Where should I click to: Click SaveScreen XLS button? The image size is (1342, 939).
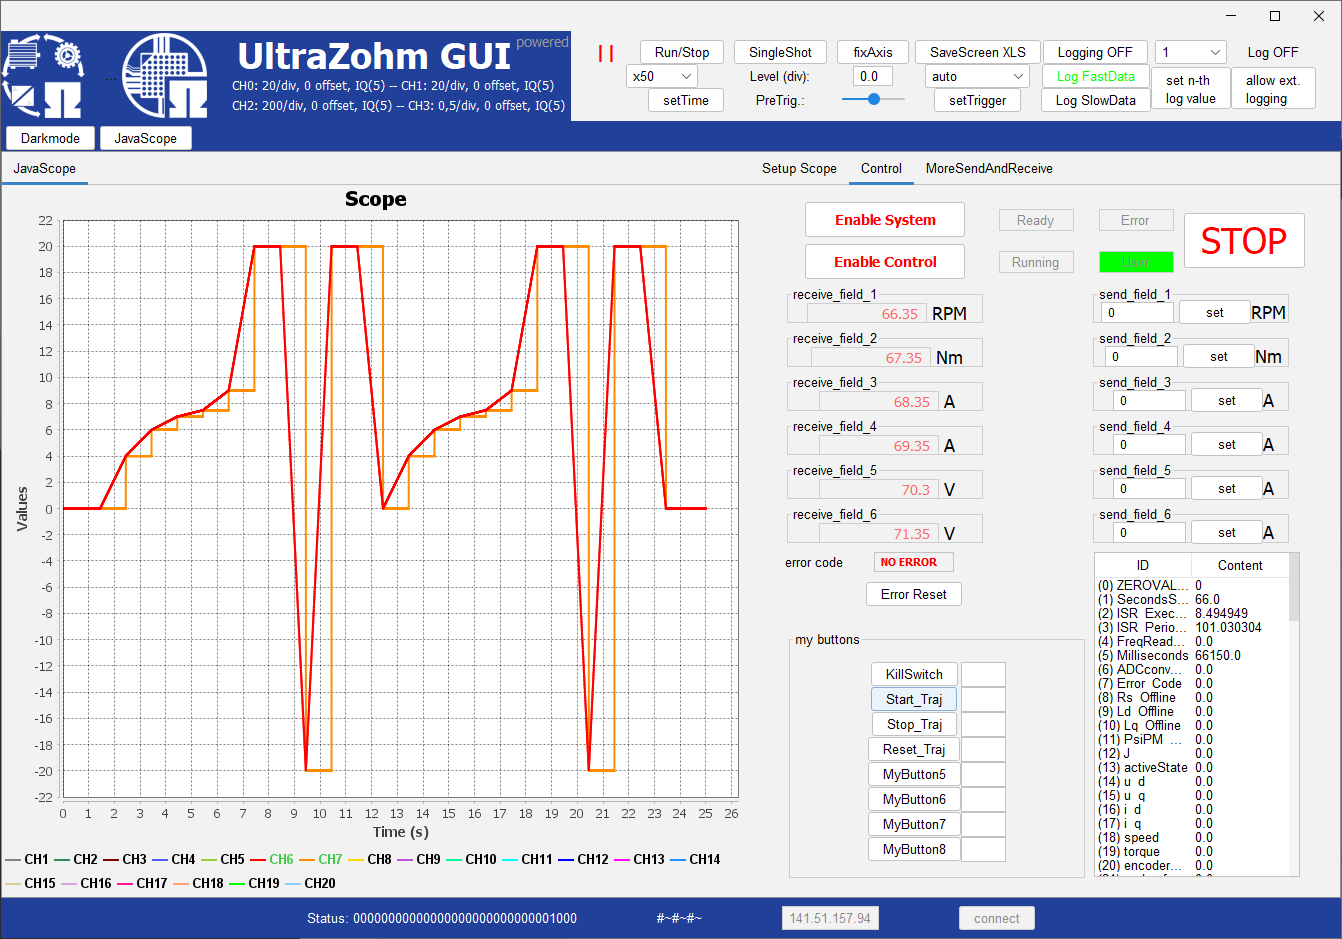click(977, 52)
